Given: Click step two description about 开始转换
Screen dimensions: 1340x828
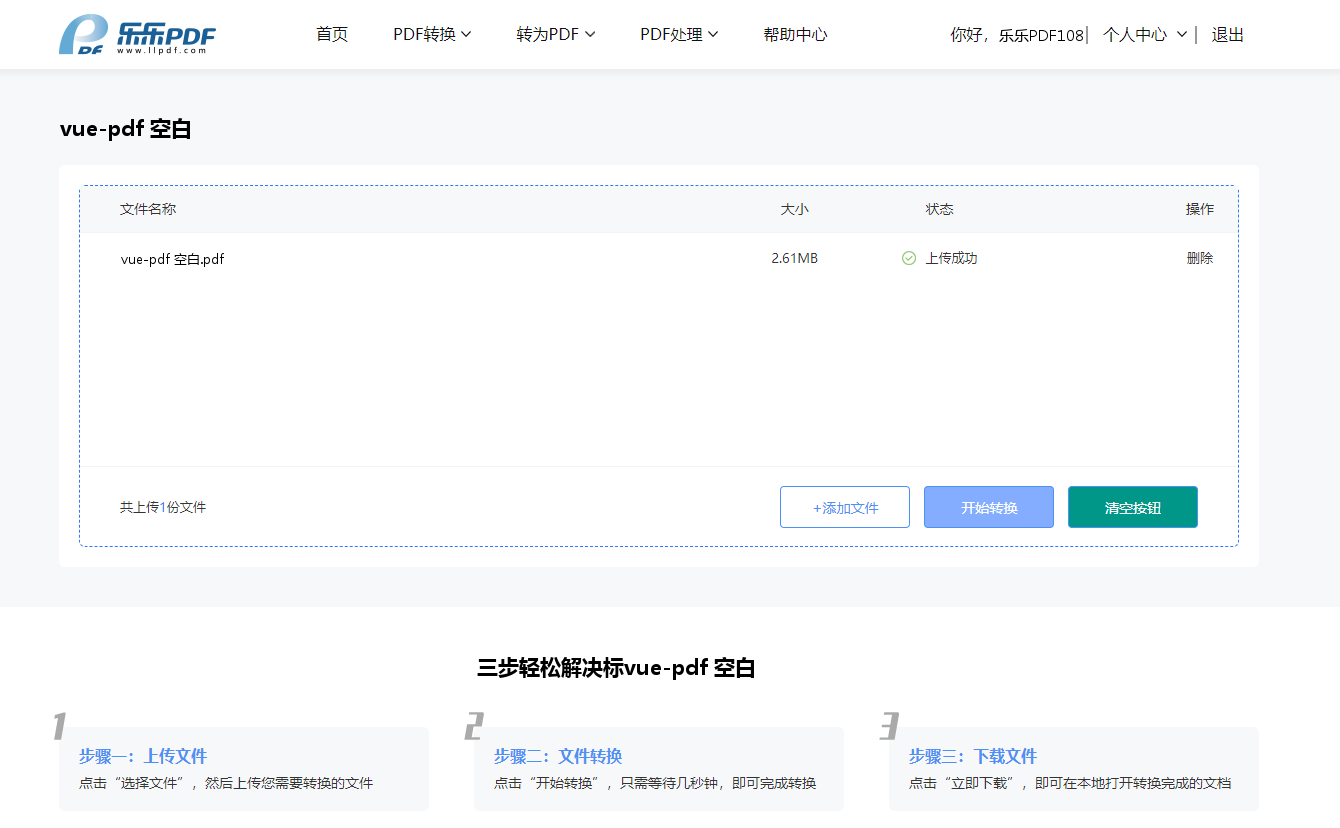Looking at the screenshot, I should [655, 783].
